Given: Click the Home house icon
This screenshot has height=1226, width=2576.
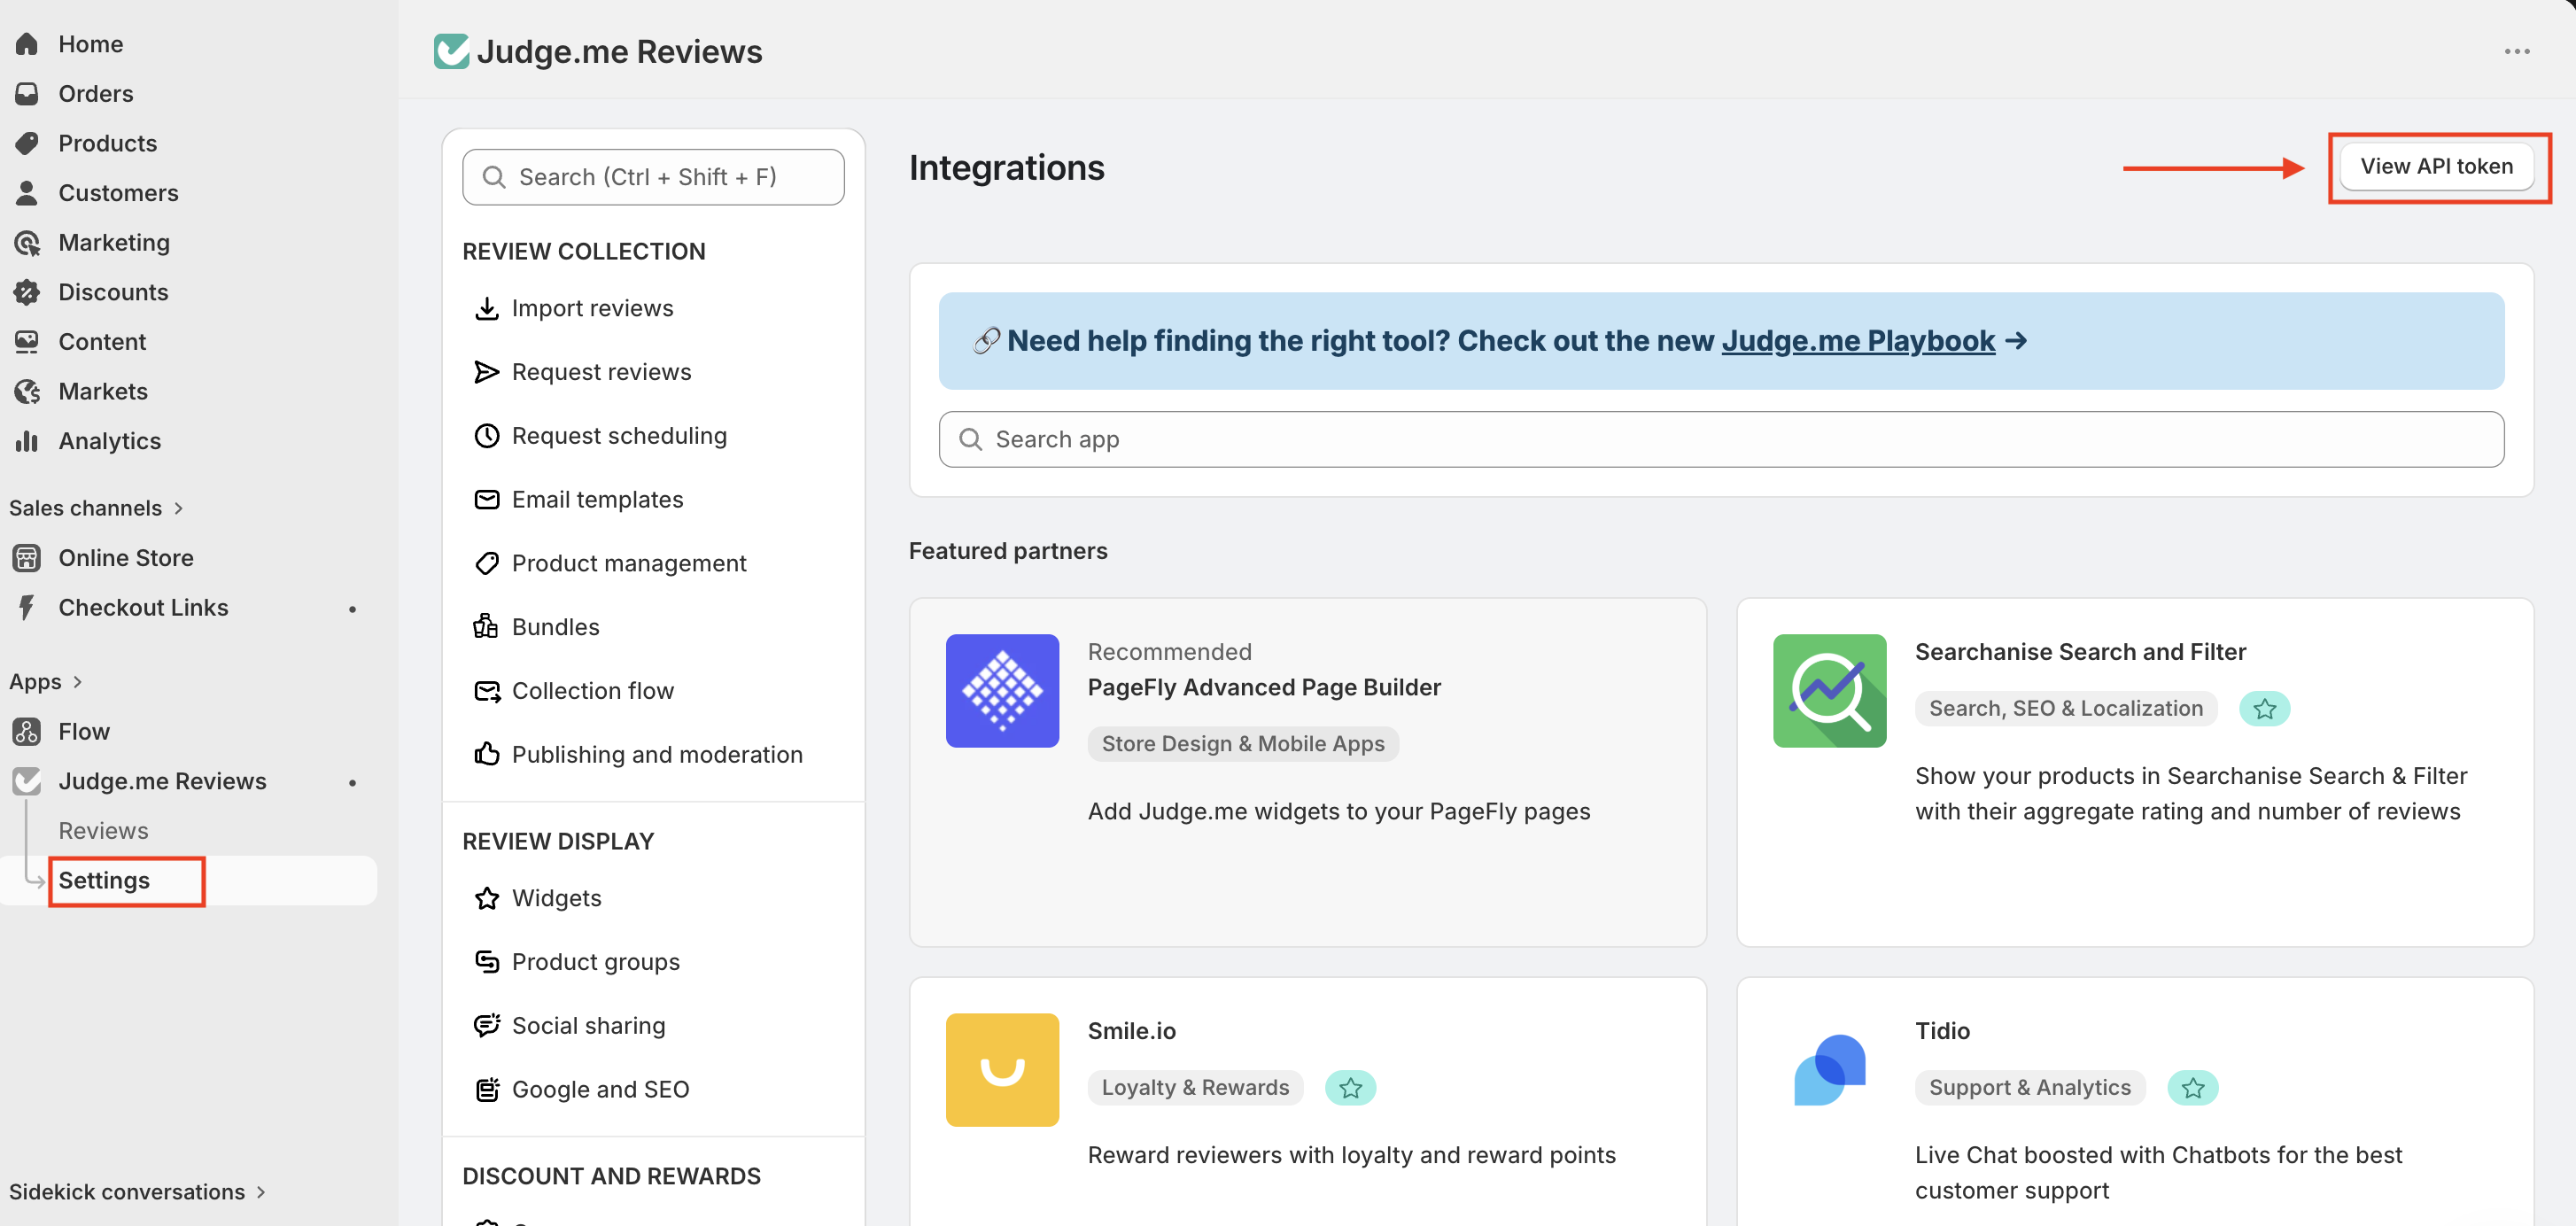Looking at the screenshot, I should (x=27, y=44).
